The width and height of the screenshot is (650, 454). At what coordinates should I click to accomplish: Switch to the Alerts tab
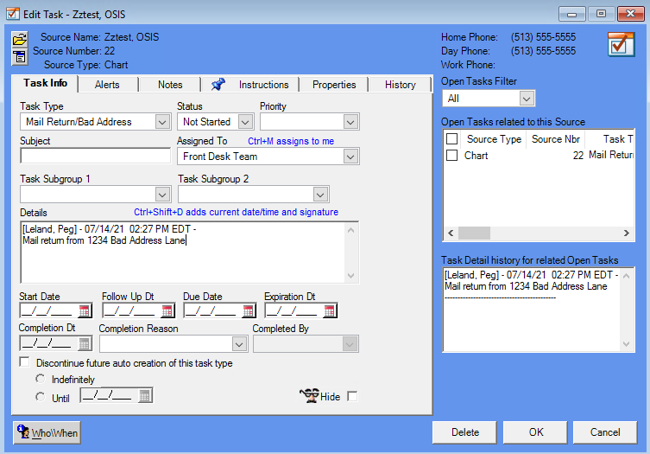click(x=107, y=85)
